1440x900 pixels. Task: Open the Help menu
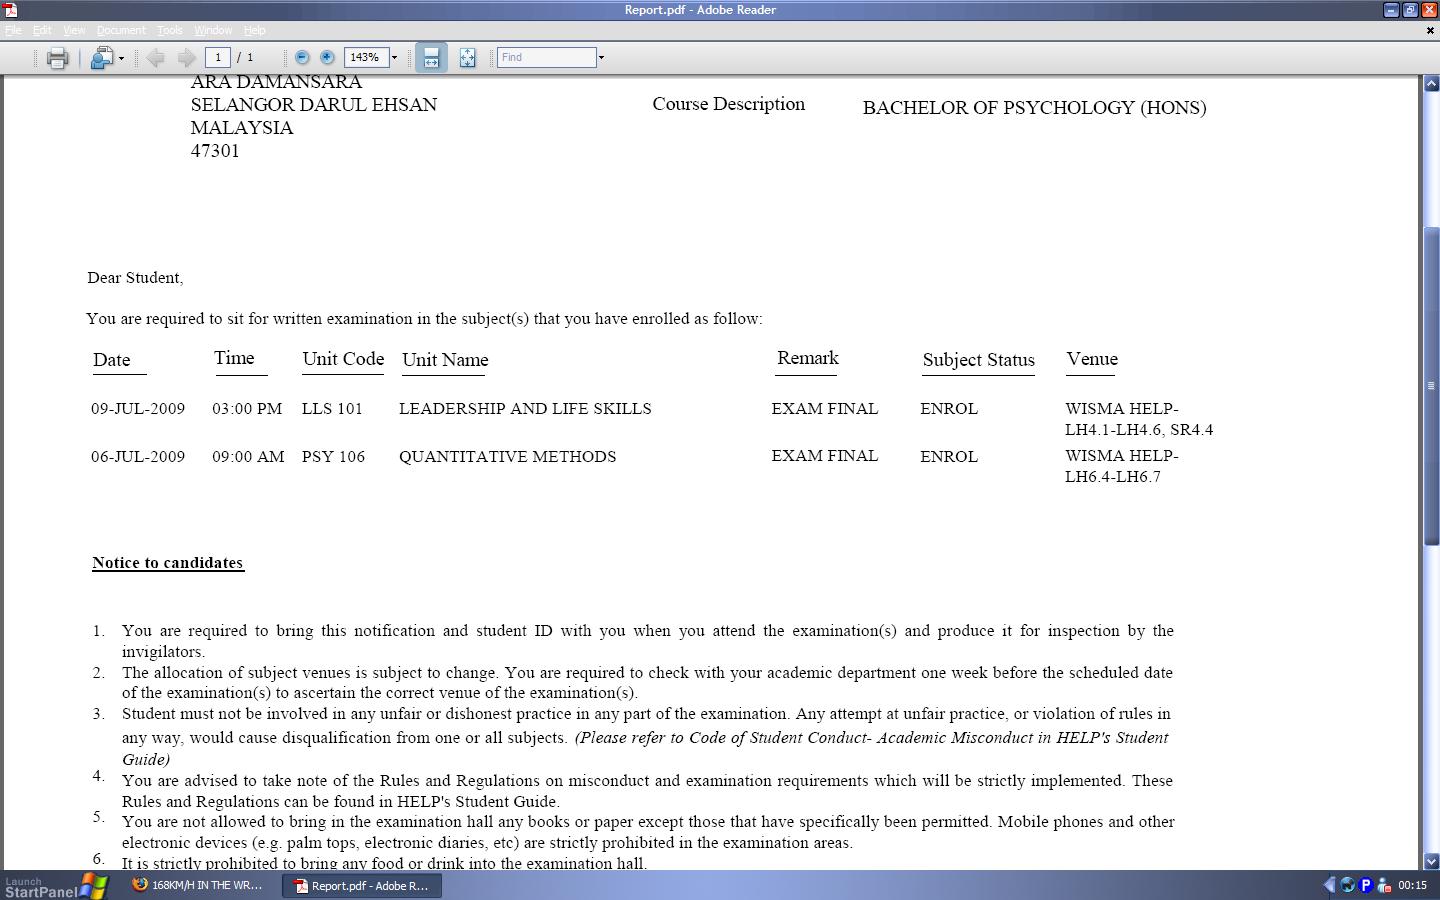click(x=255, y=30)
